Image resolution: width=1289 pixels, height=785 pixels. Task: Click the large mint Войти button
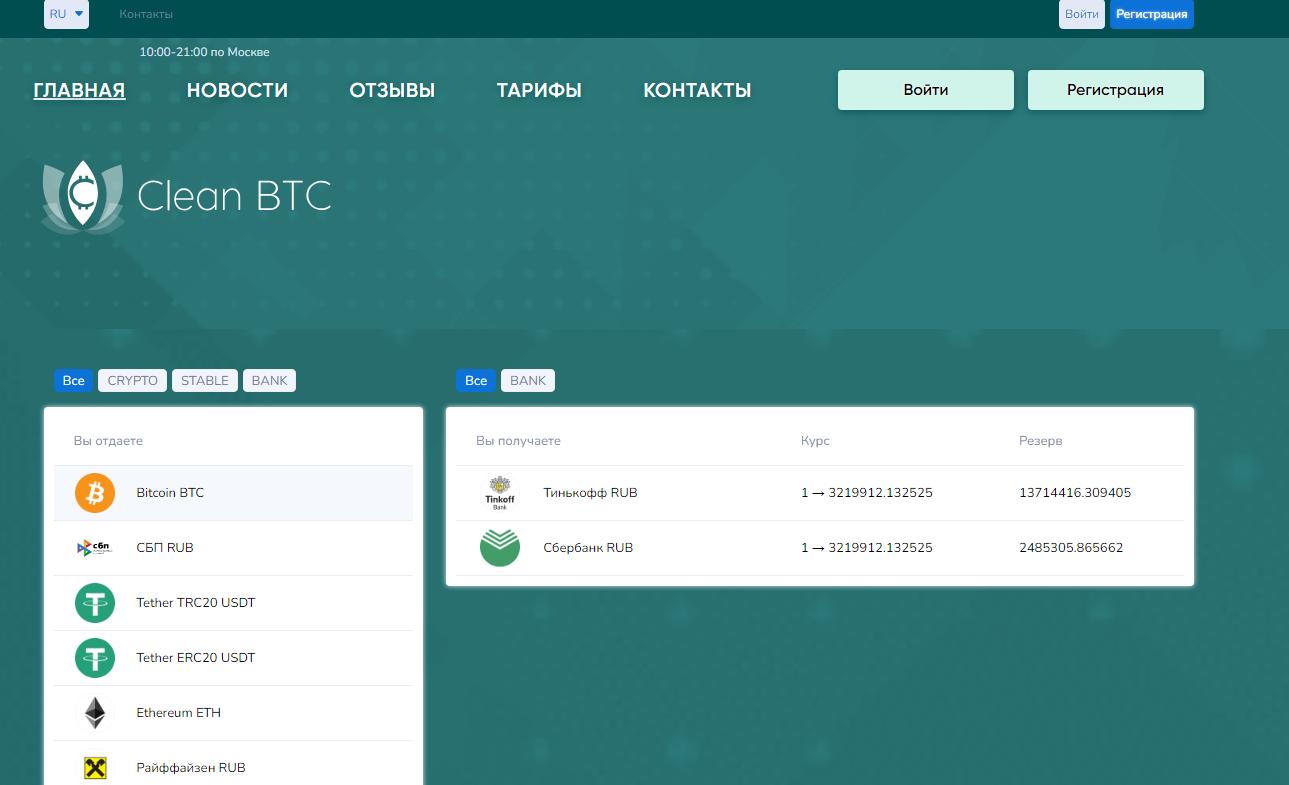pyautogui.click(x=926, y=90)
